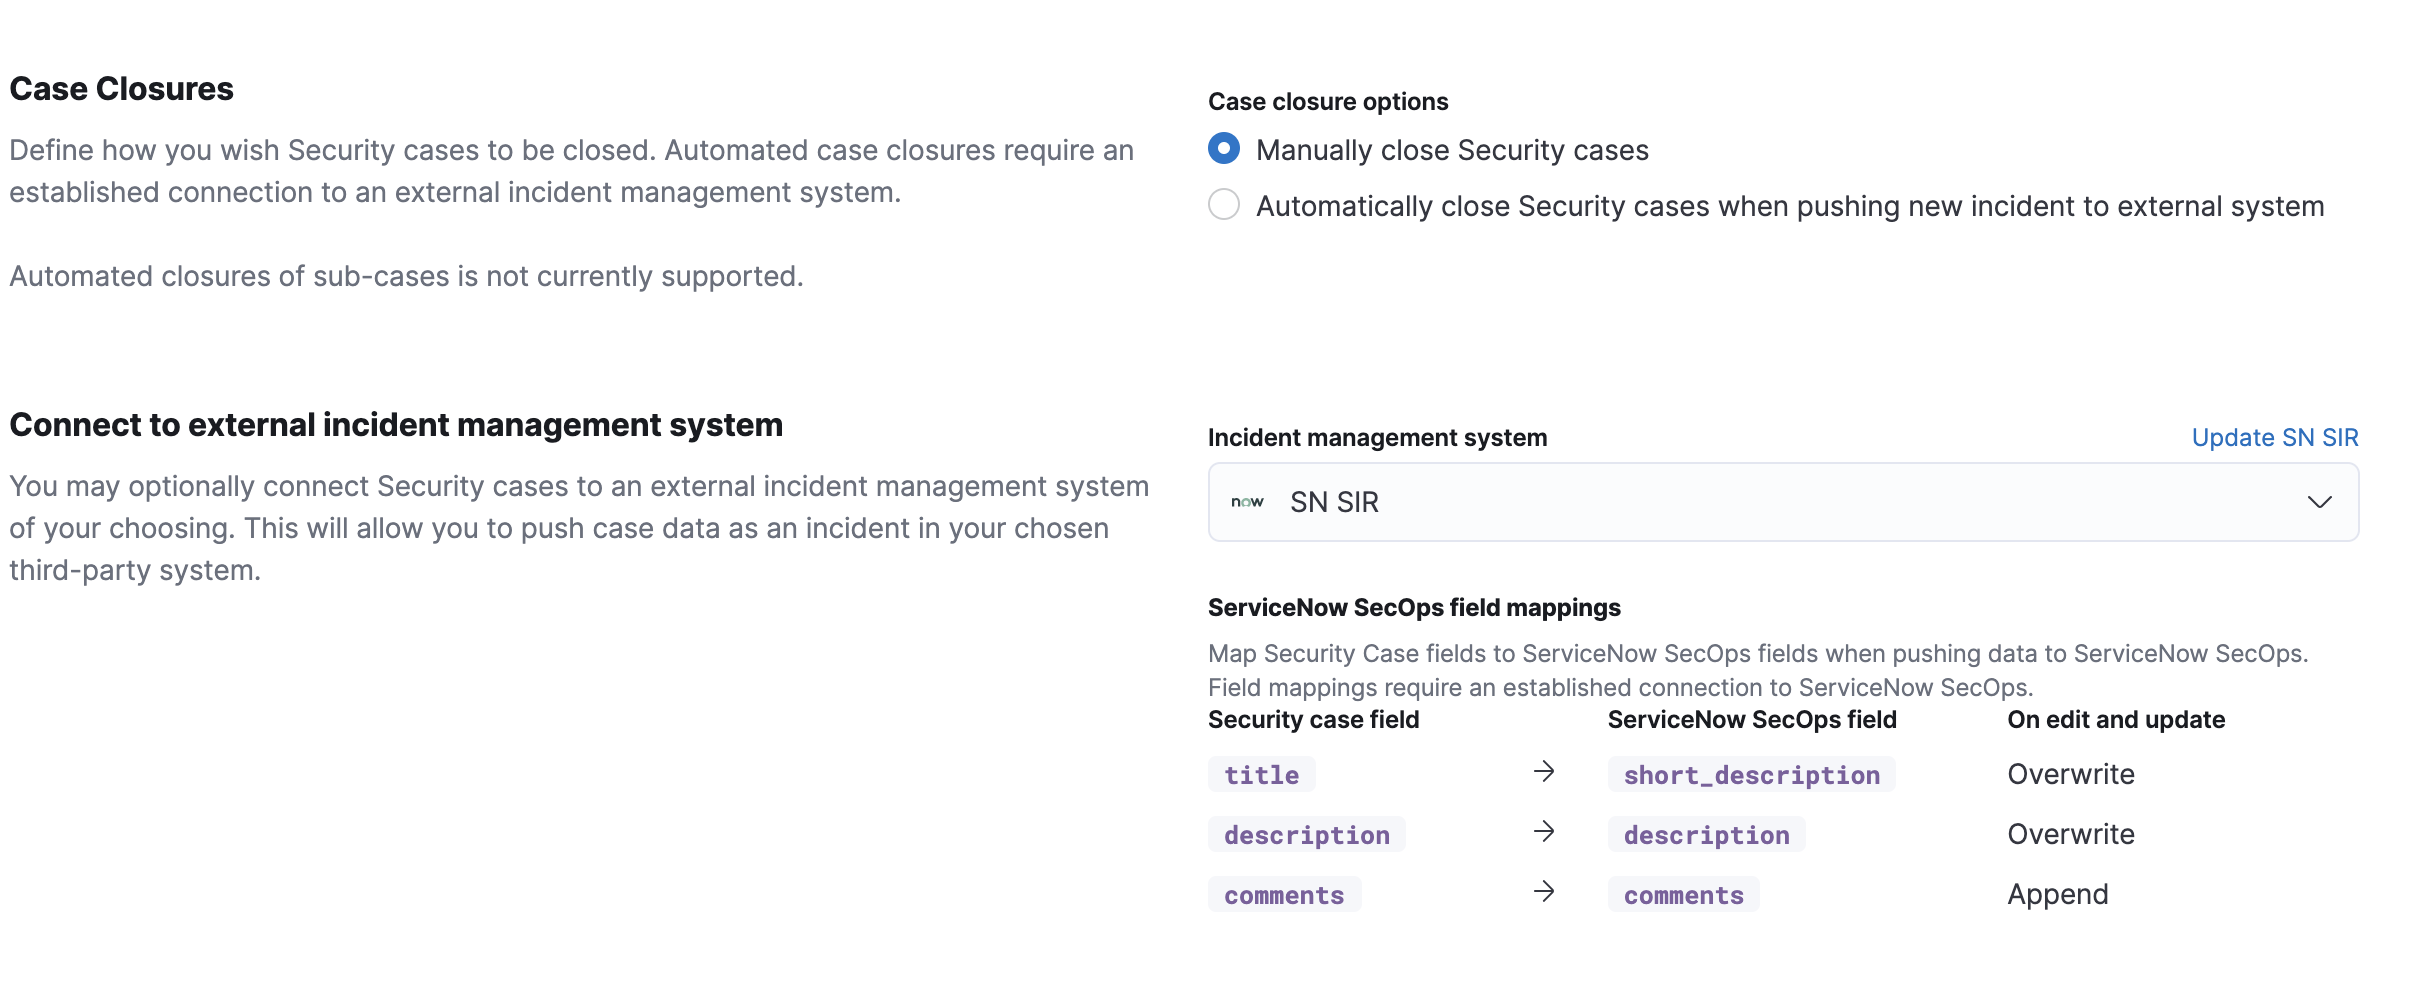Open the Incident management system dropdown
Screen dimensions: 2416x998
point(1782,502)
